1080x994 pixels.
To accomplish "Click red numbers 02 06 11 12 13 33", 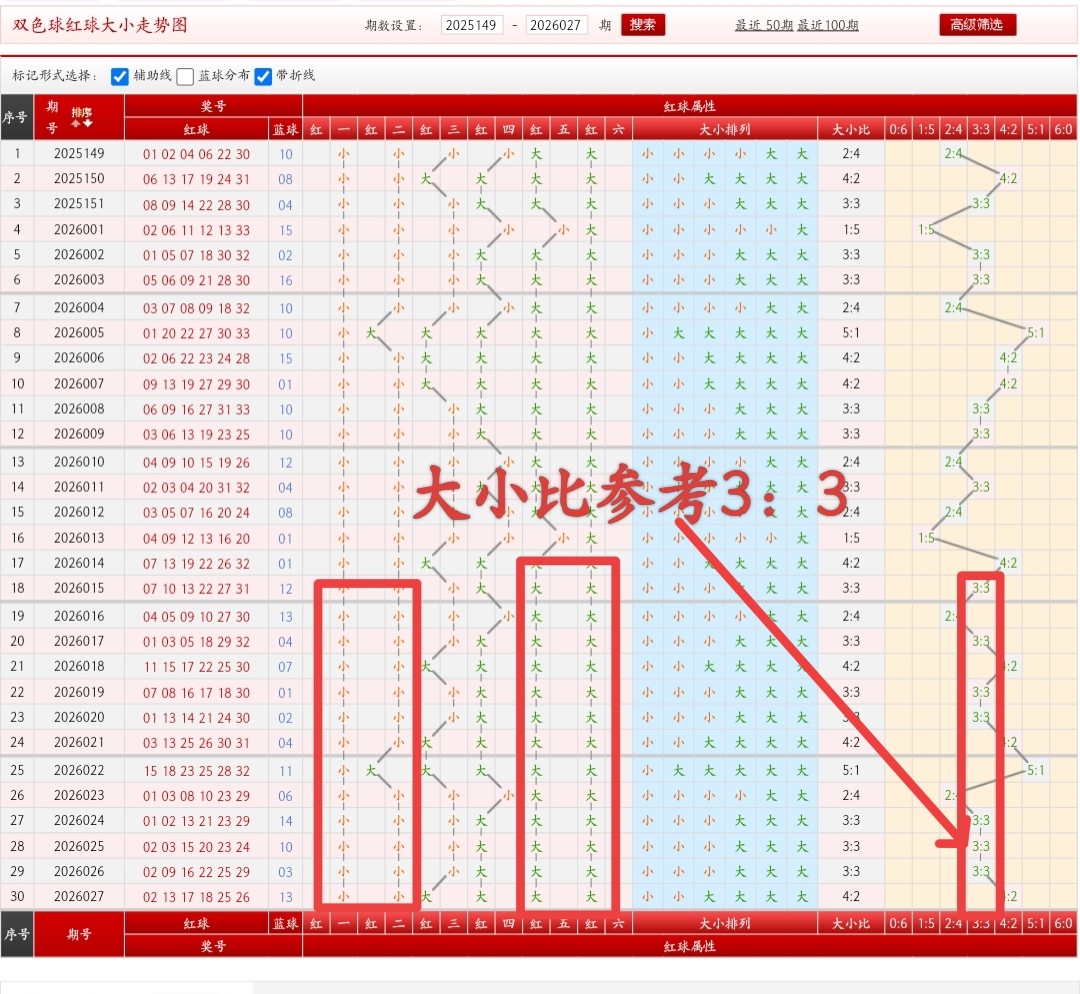I will pos(196,230).
